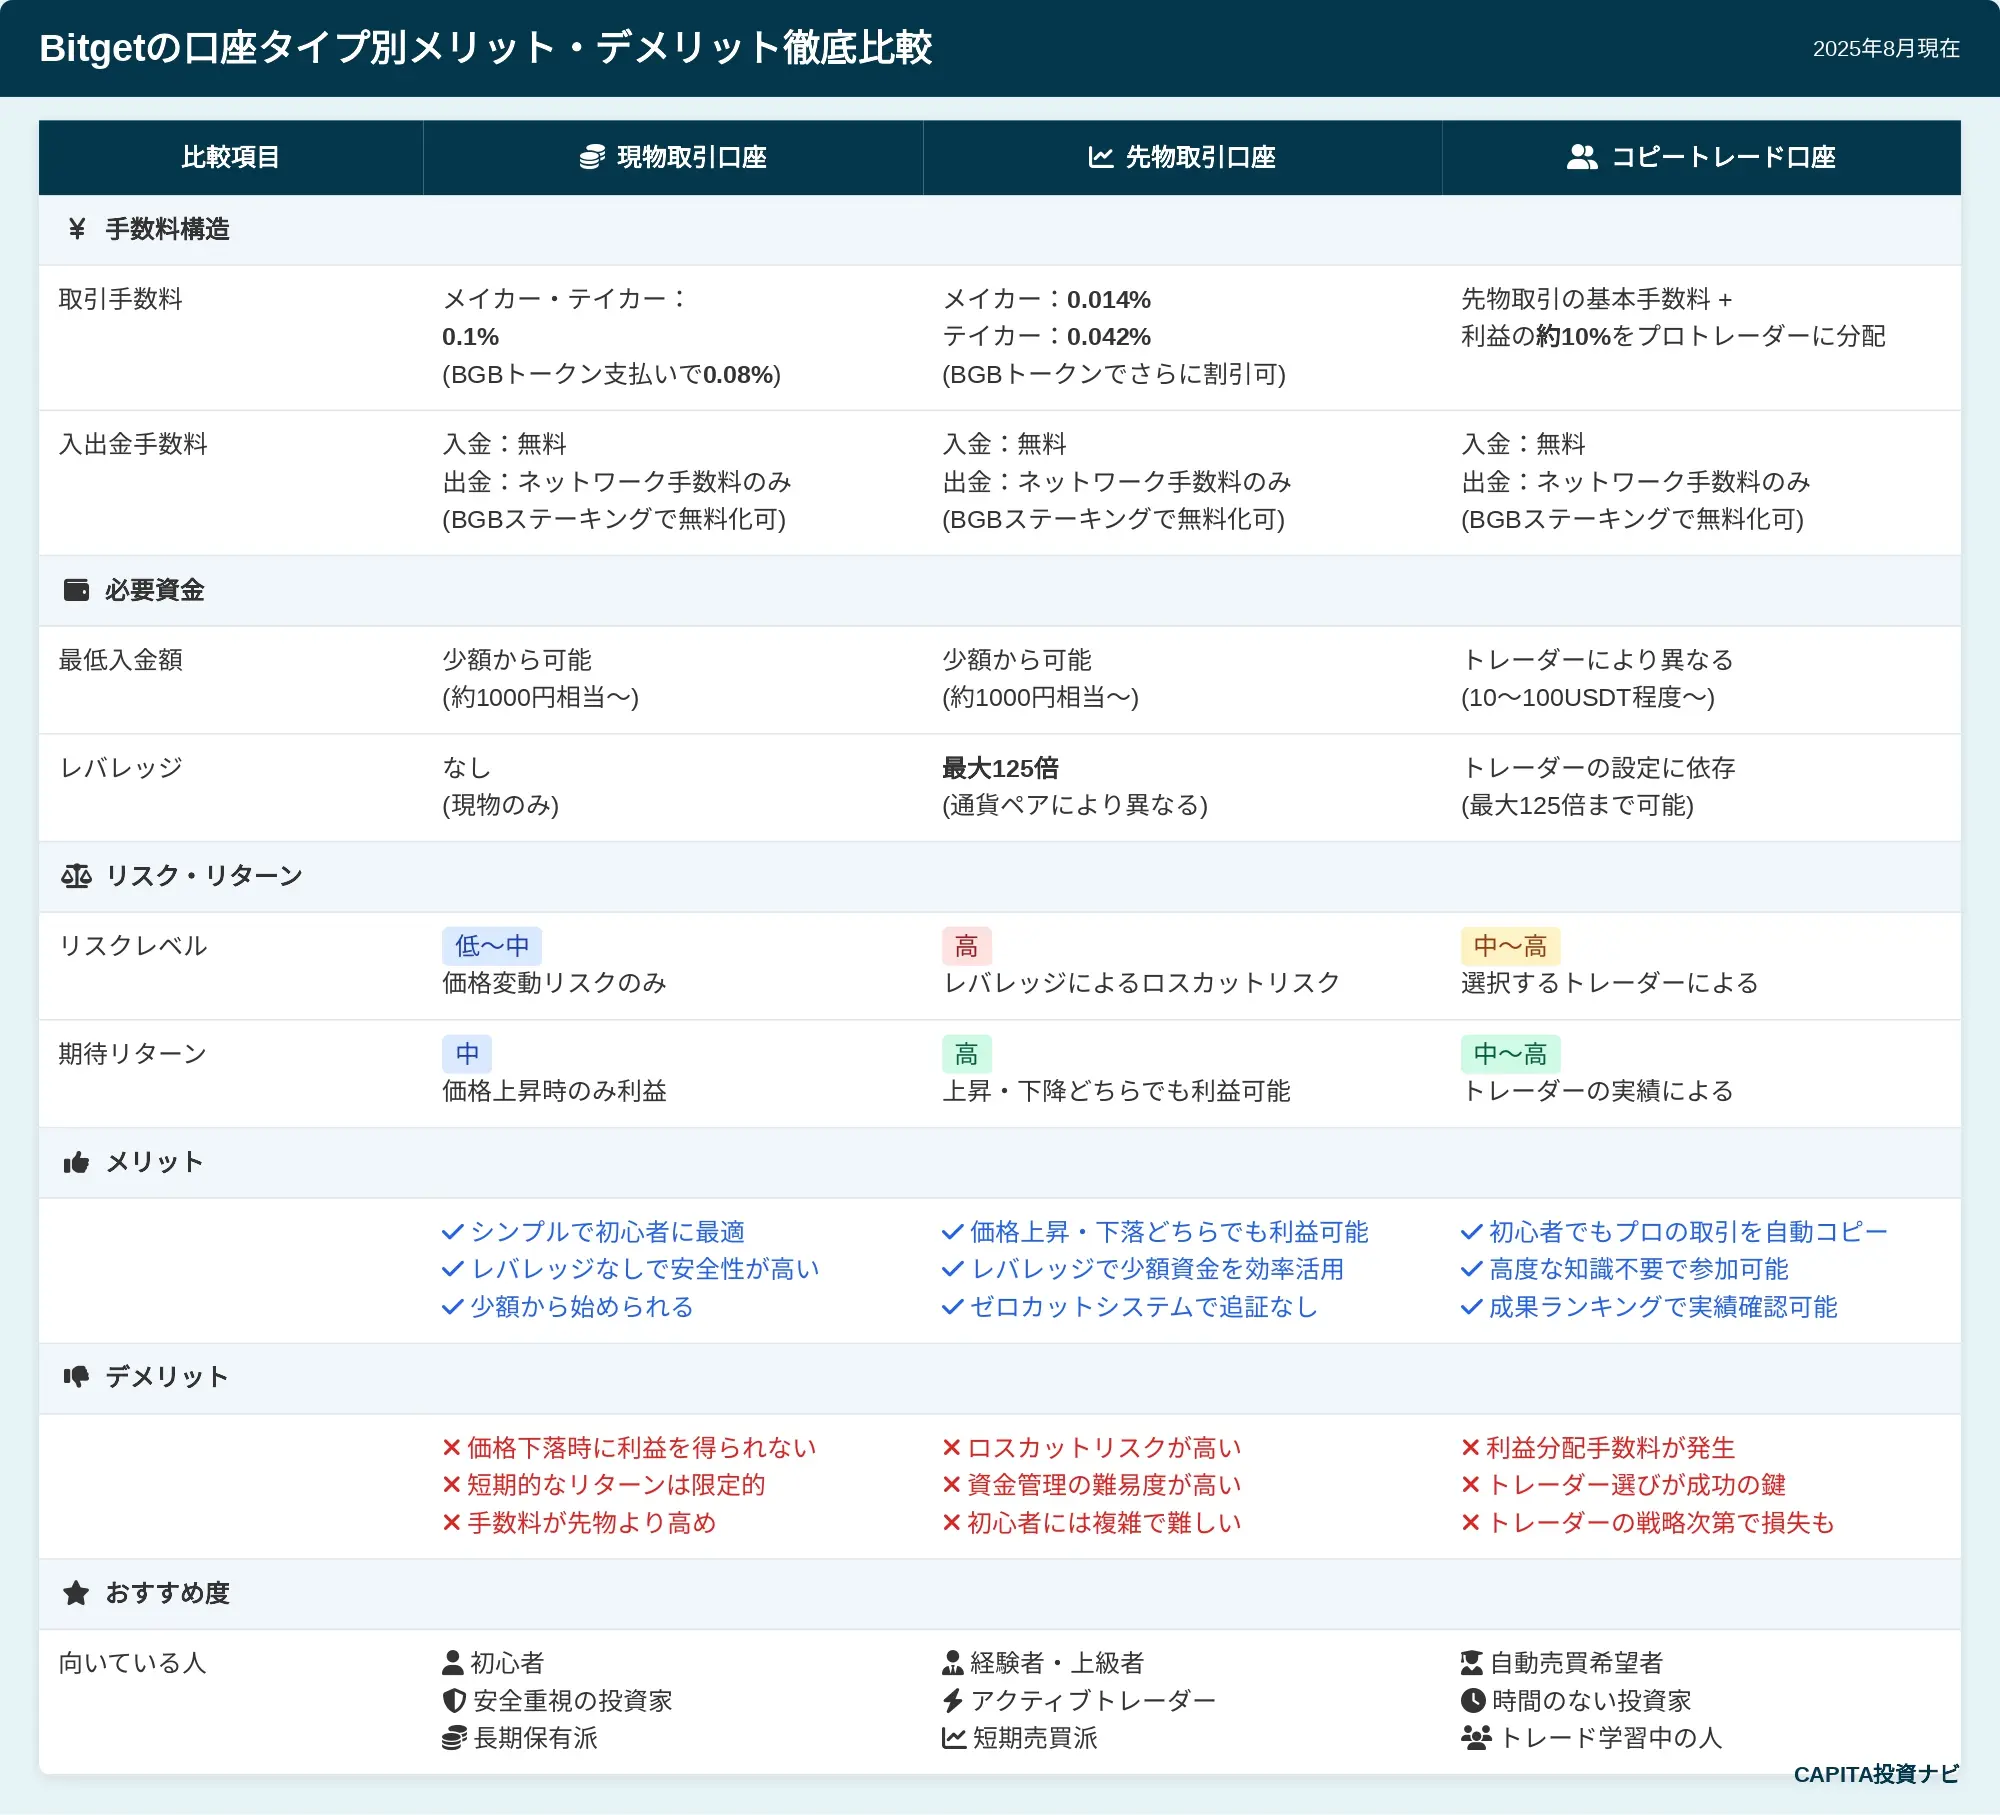Click the 低〜中 risk badge

[492, 946]
